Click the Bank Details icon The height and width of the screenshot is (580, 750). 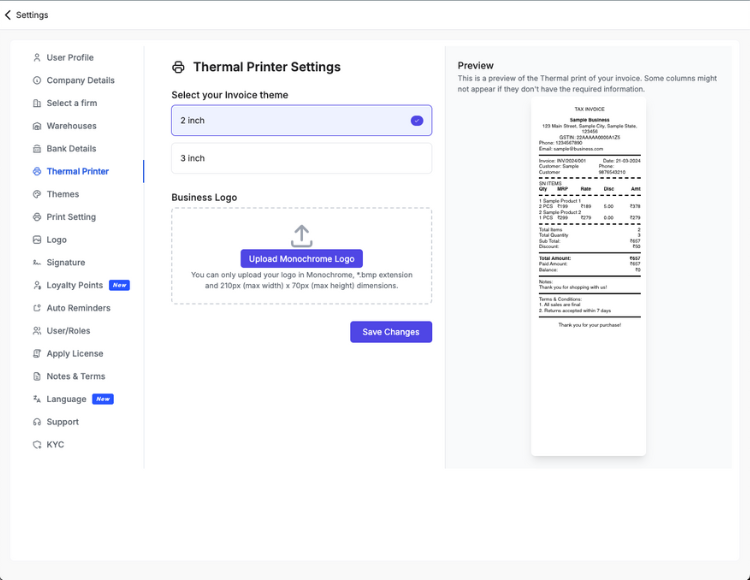point(37,149)
